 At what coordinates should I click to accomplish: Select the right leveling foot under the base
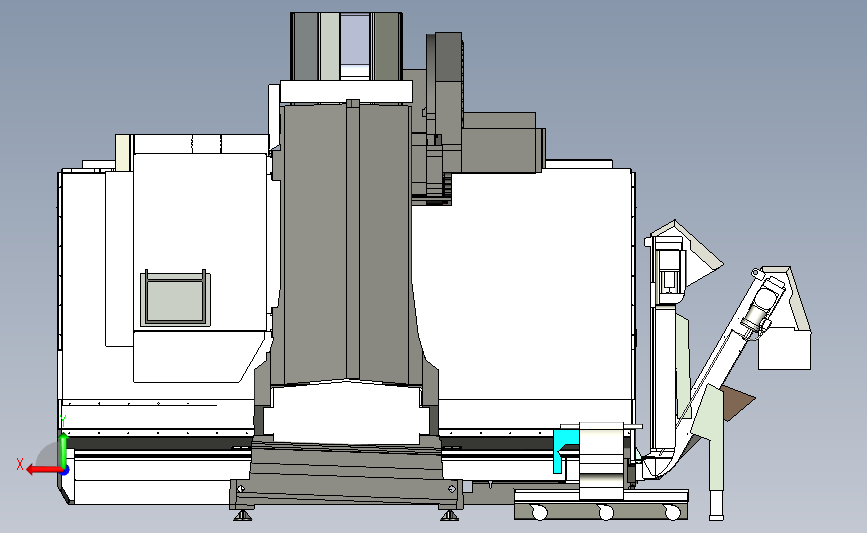tap(449, 515)
